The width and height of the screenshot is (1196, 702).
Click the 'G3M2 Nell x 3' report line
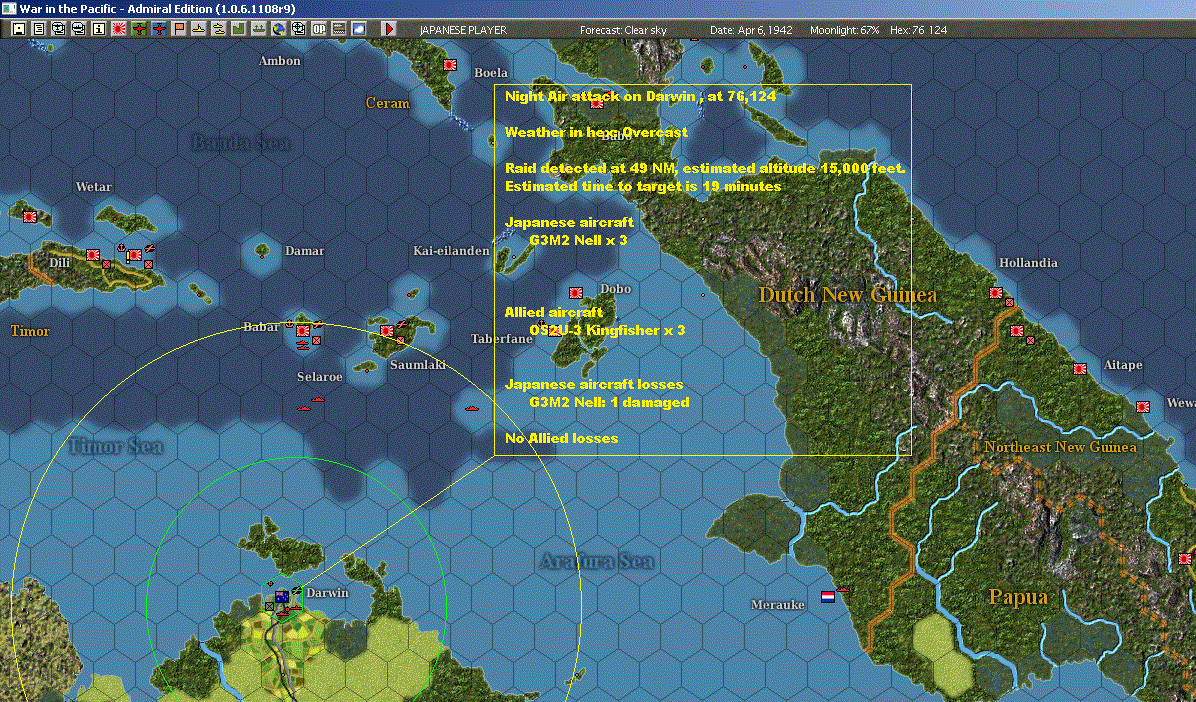[577, 240]
